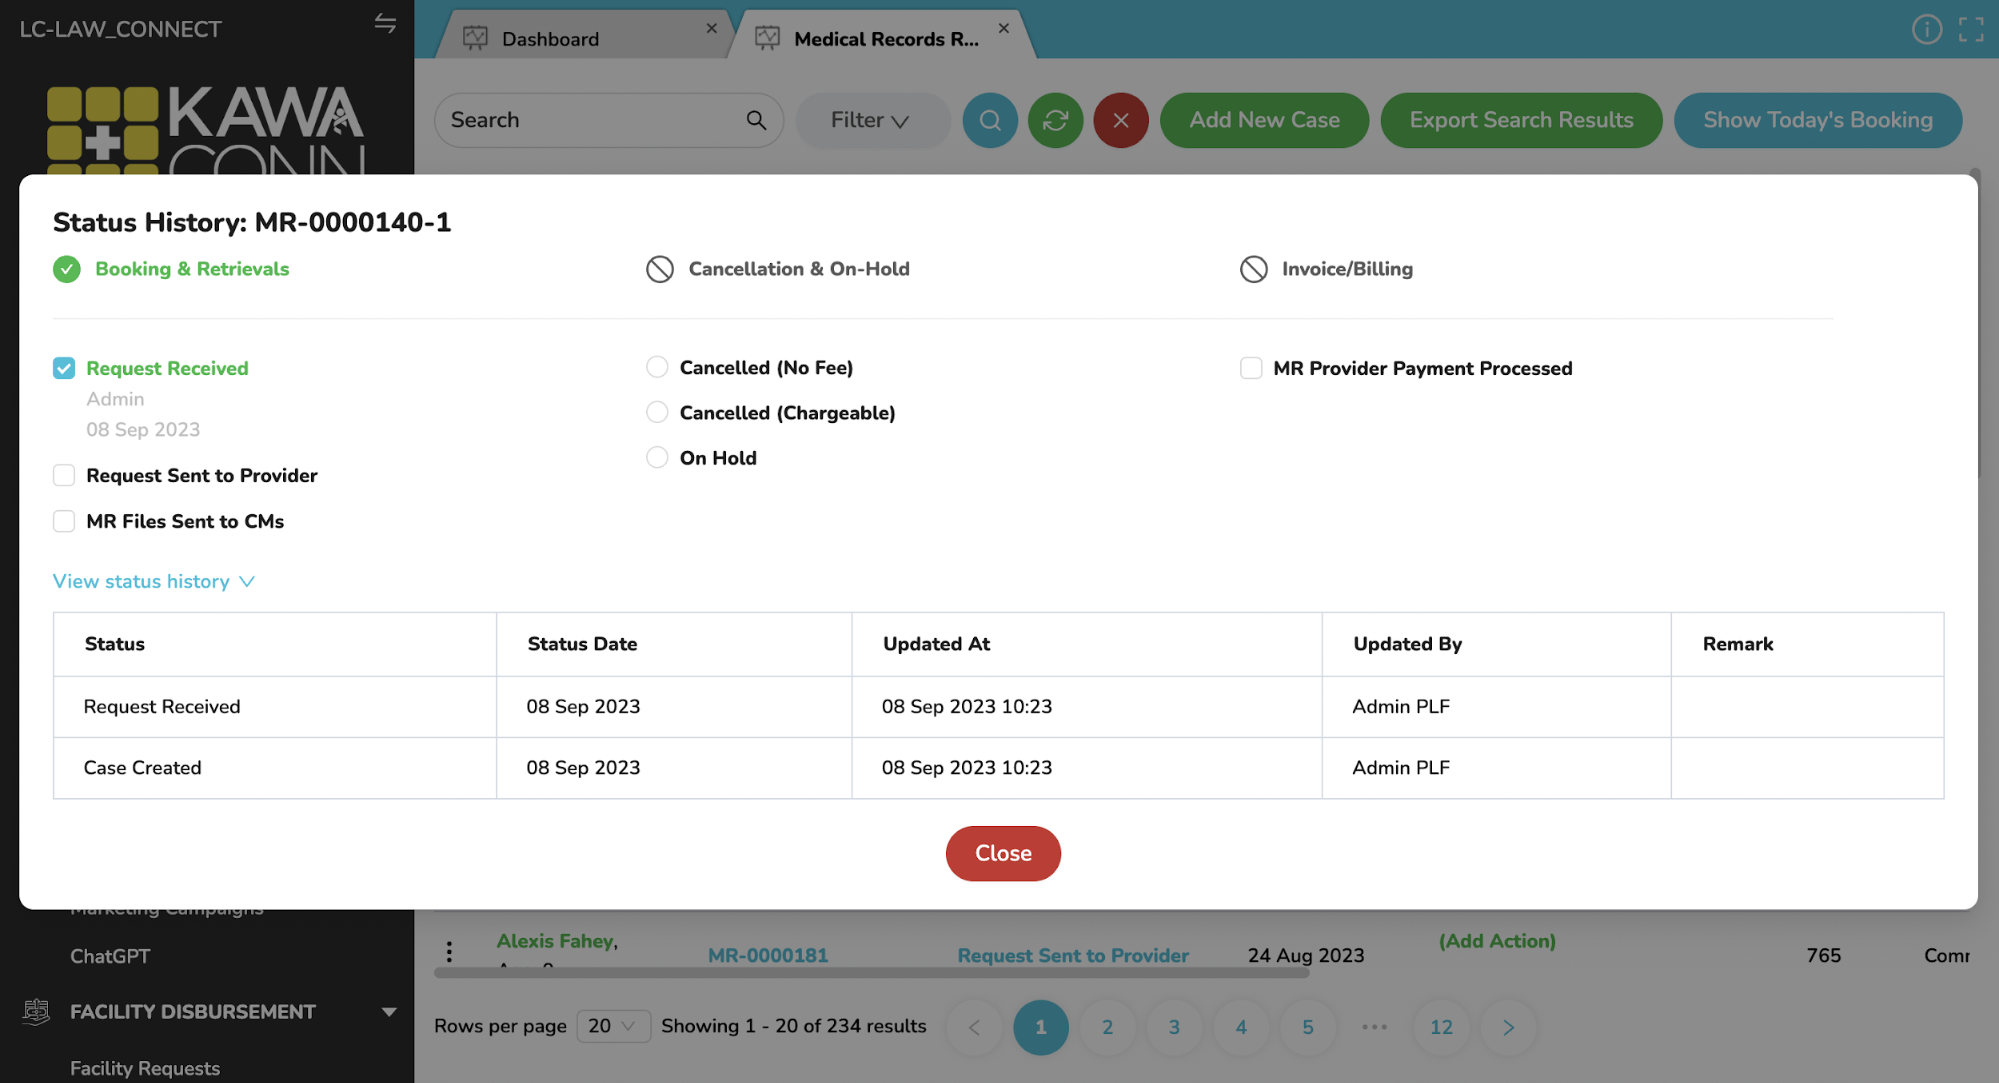Viewport: 1999px width, 1083px height.
Task: Switch to the Dashboard tab
Action: 550,38
